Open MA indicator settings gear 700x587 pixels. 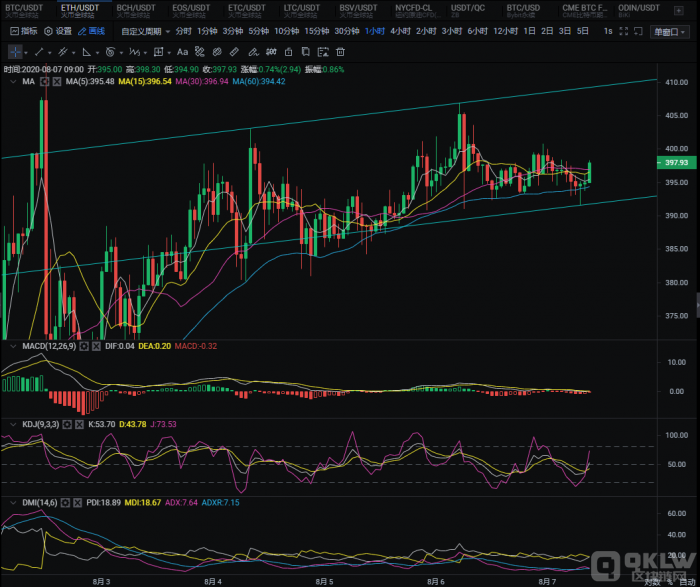click(44, 82)
